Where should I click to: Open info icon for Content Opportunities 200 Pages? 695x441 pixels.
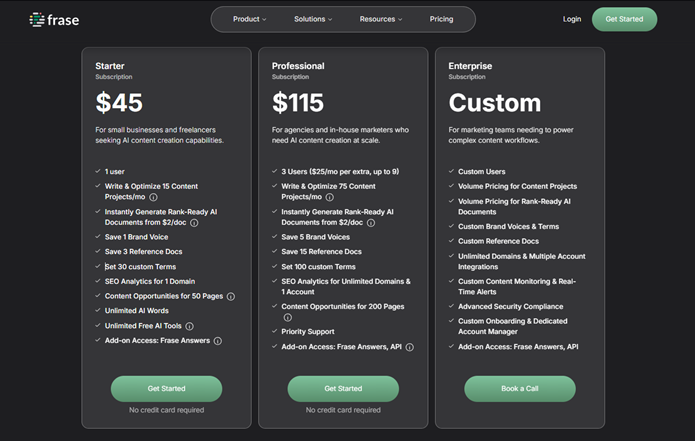click(288, 318)
